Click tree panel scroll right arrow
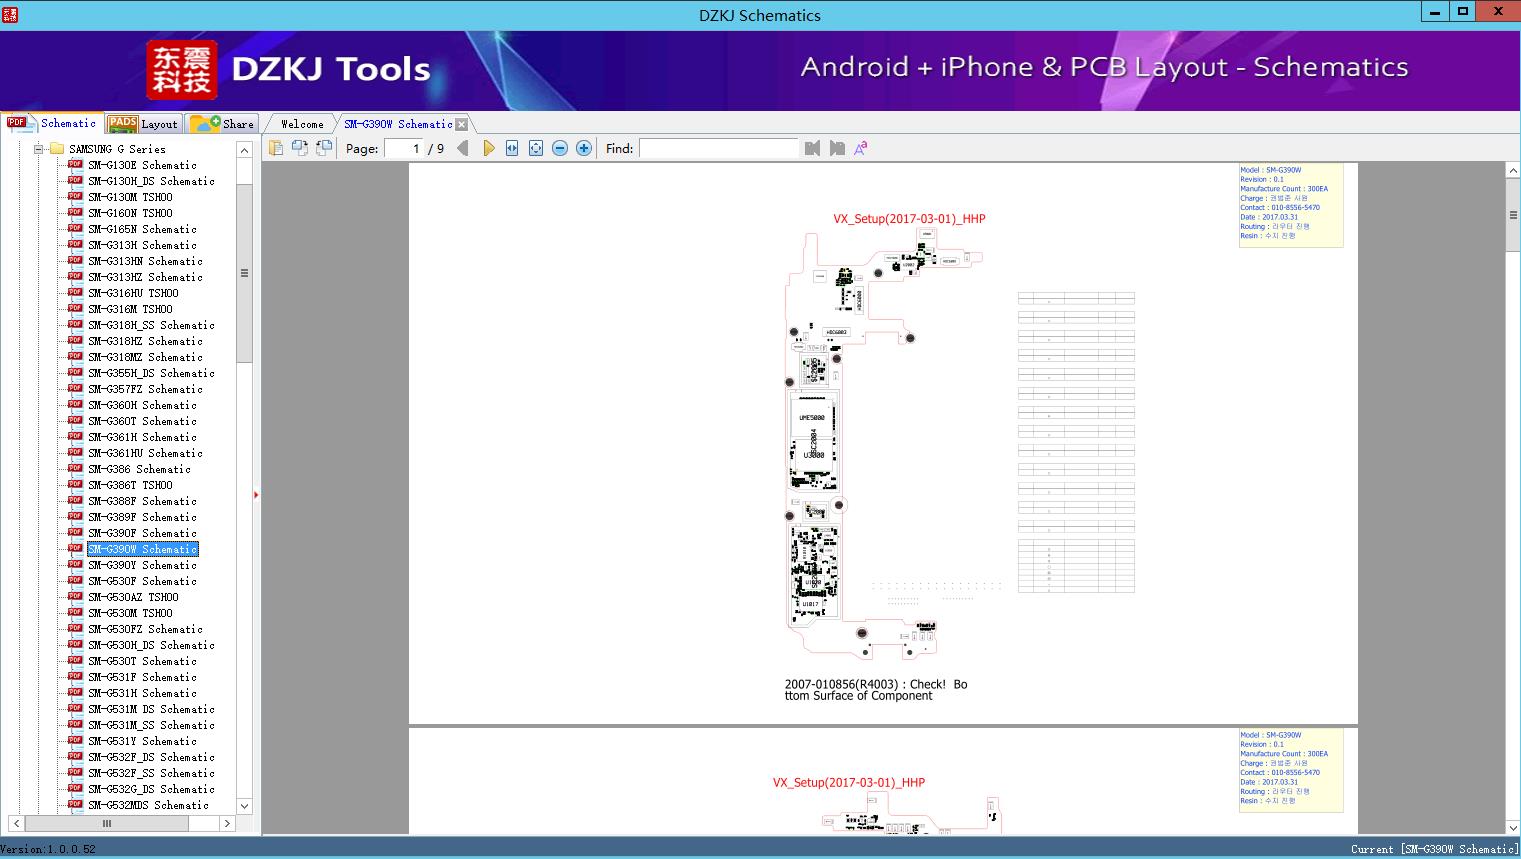This screenshot has width=1521, height=859. tap(227, 824)
